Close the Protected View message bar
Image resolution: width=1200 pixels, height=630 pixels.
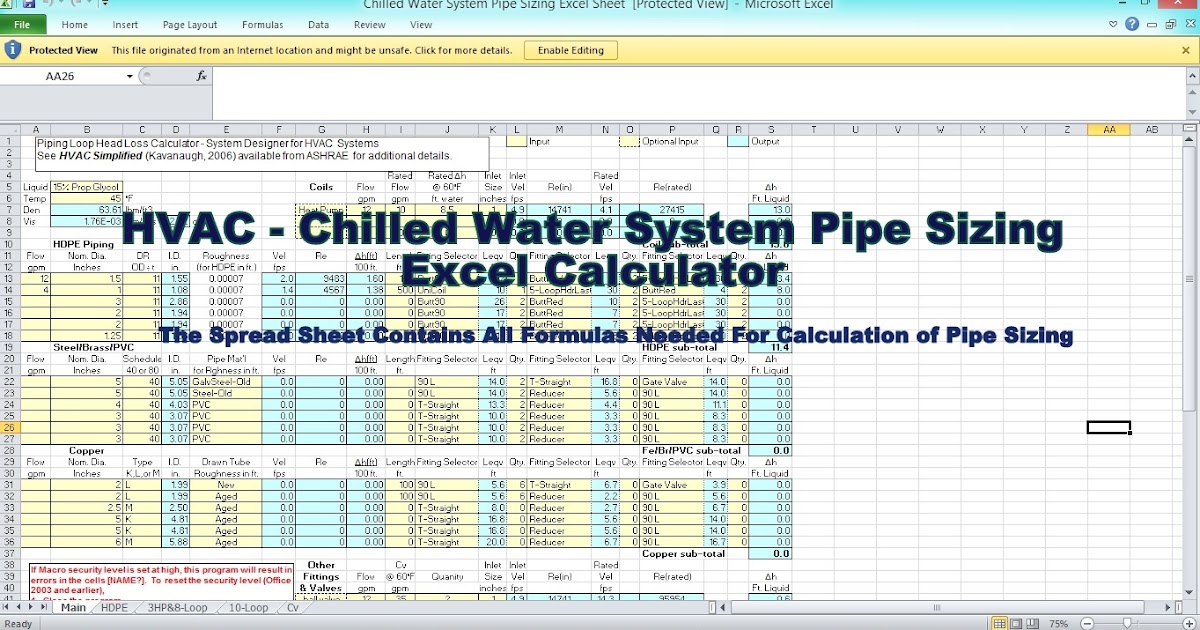tap(1188, 50)
